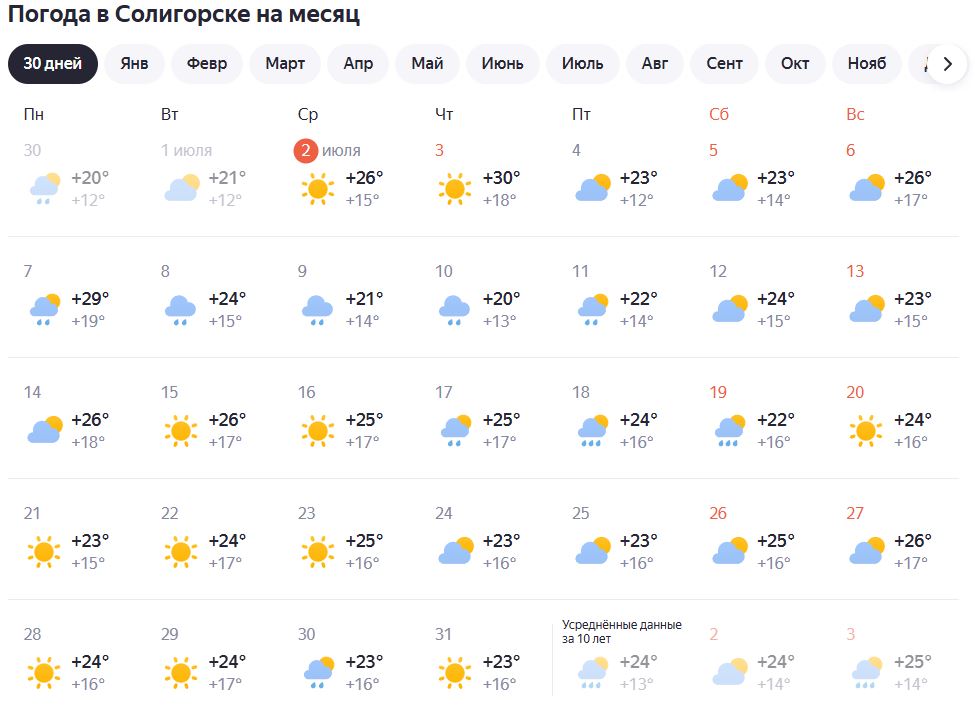Click the sunny icon for July 3
The height and width of the screenshot is (712, 975).
coord(455,188)
